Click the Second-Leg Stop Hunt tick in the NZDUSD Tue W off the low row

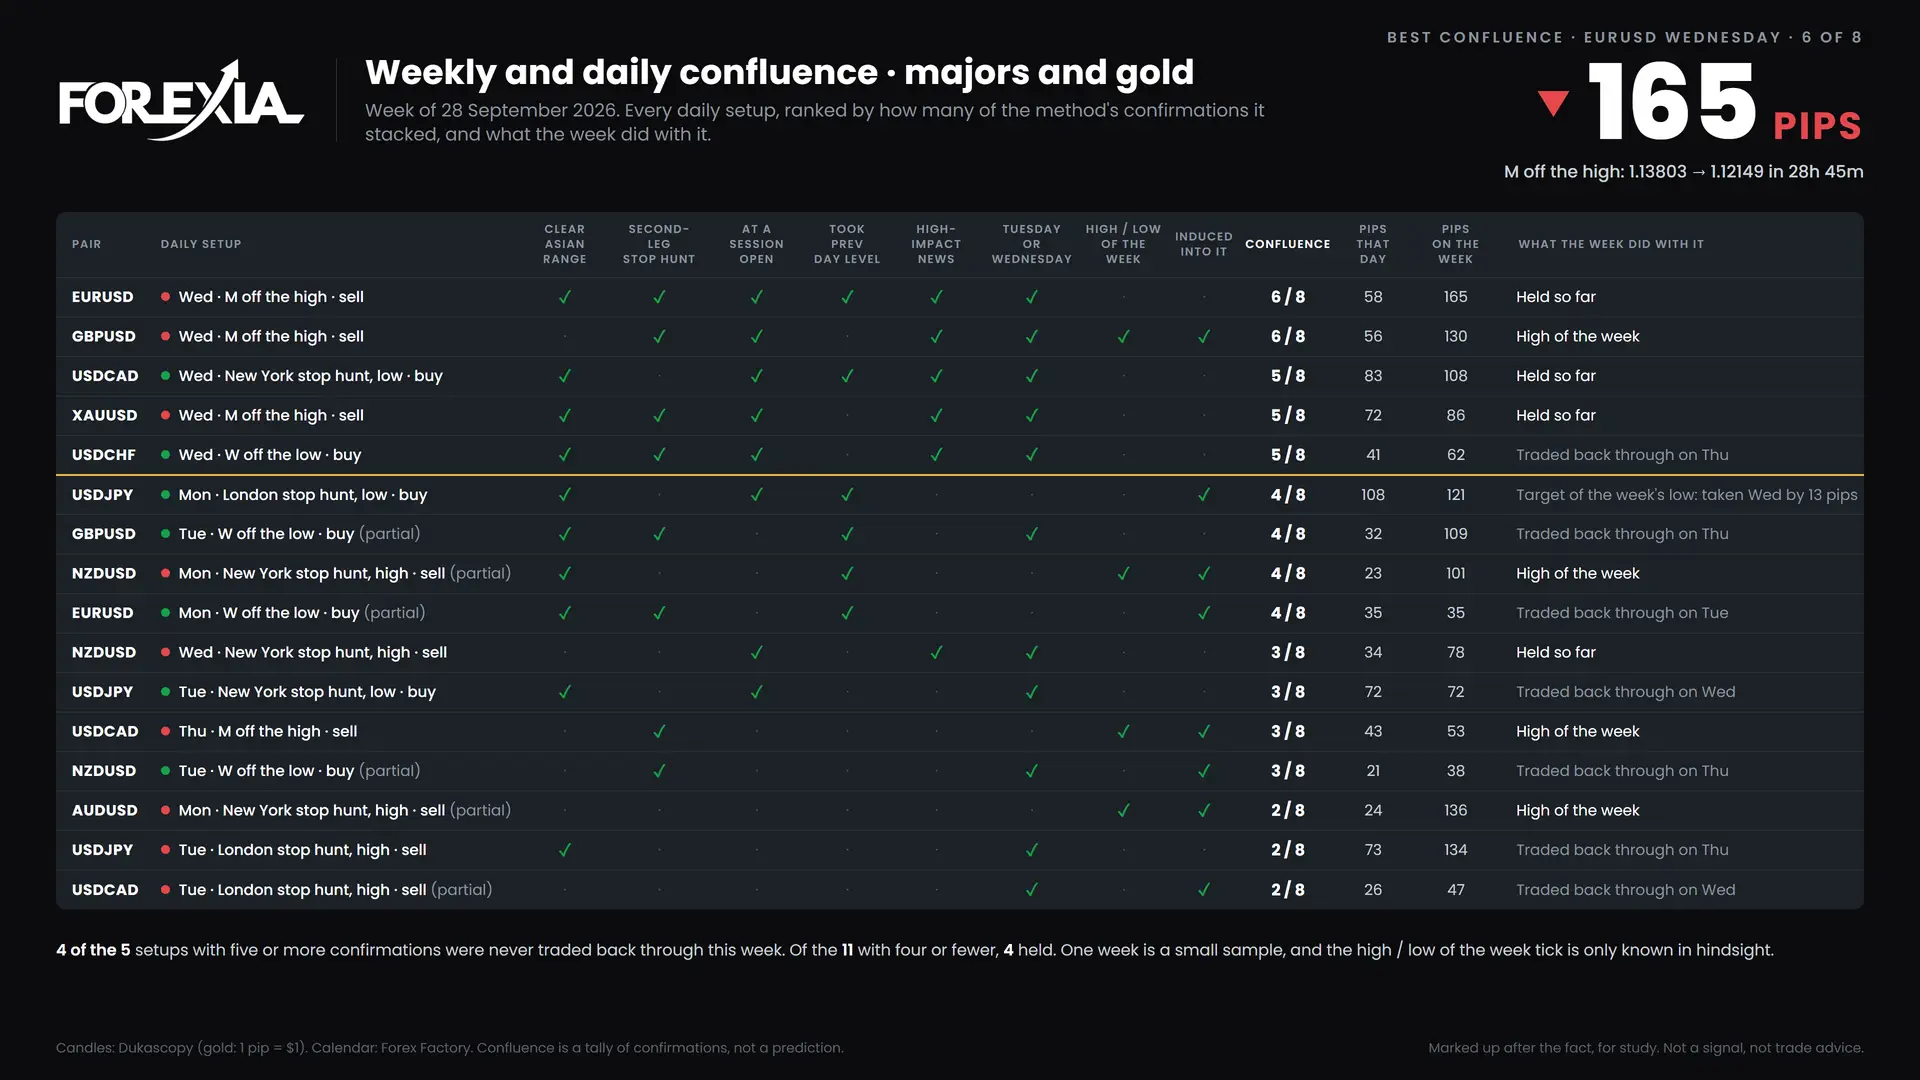tap(659, 771)
